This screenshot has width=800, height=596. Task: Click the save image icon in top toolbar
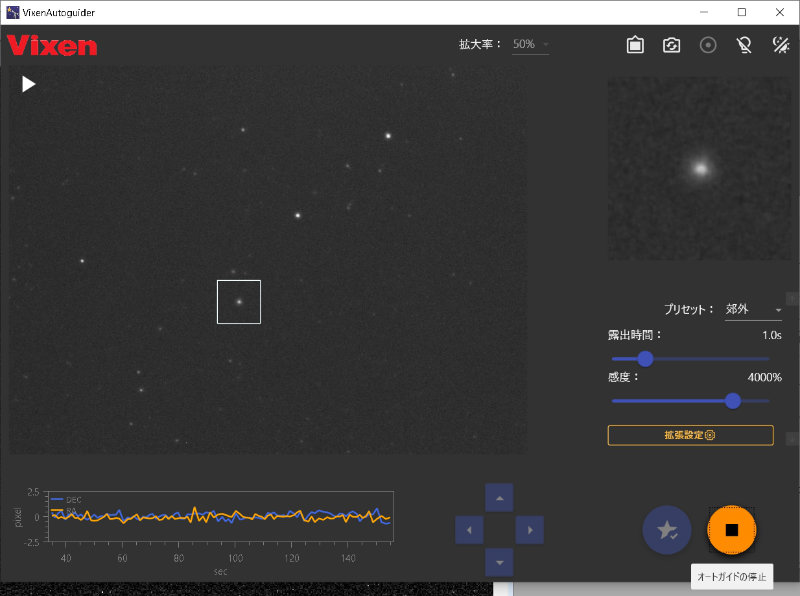click(x=635, y=45)
